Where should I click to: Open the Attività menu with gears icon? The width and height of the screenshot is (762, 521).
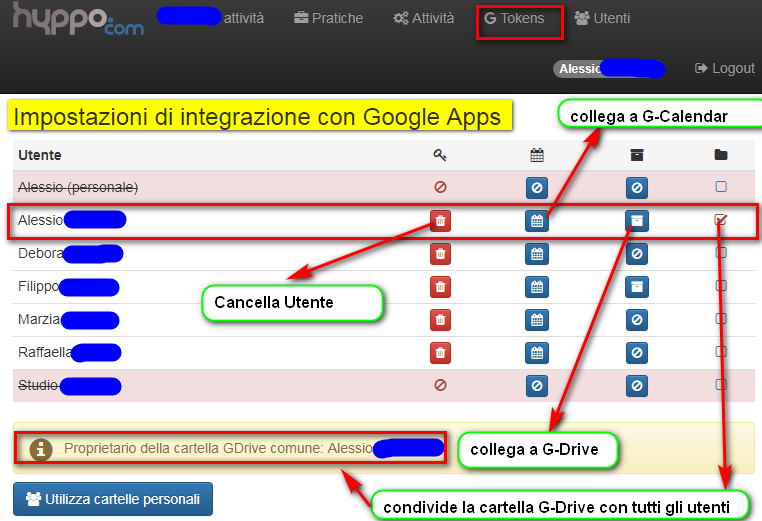424,18
